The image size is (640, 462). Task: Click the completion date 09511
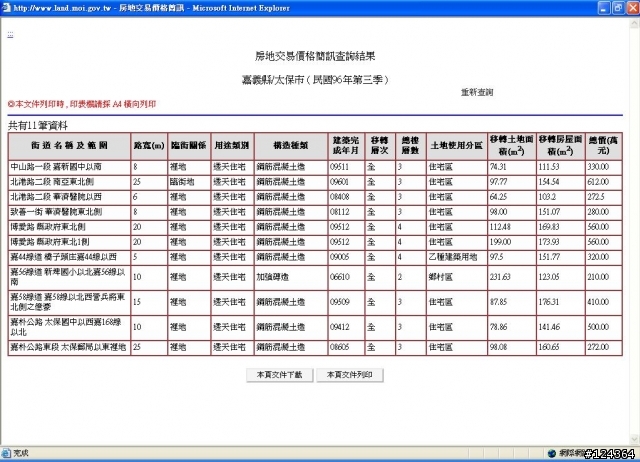tap(340, 167)
